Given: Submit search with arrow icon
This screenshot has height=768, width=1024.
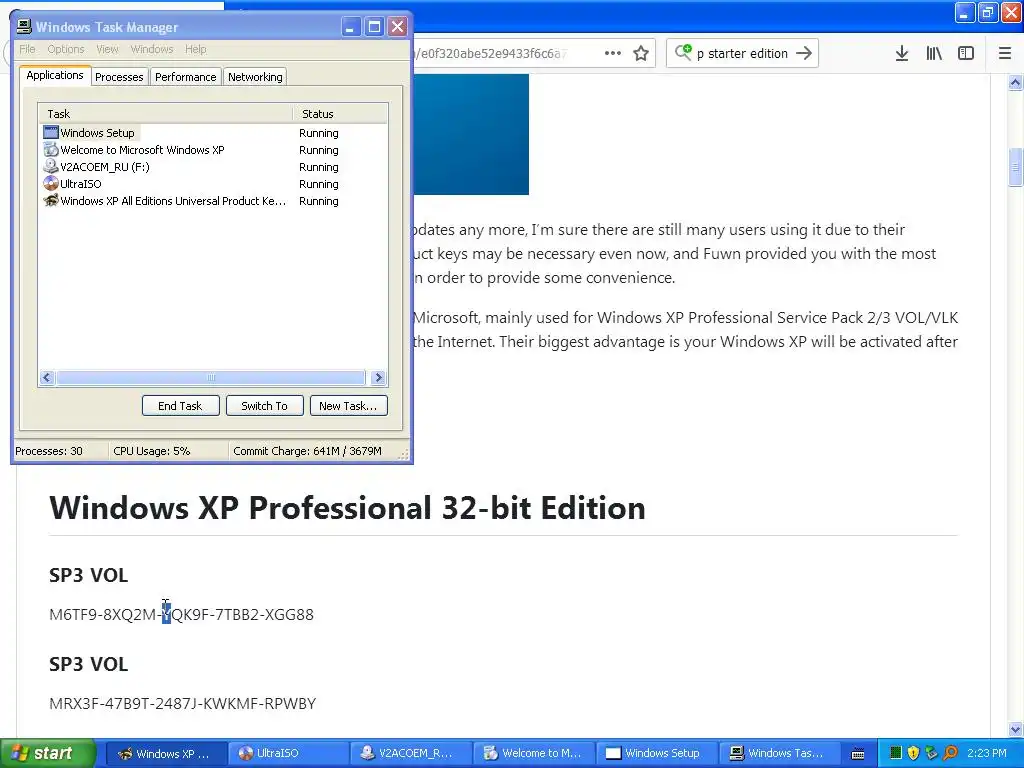Looking at the screenshot, I should 804,53.
